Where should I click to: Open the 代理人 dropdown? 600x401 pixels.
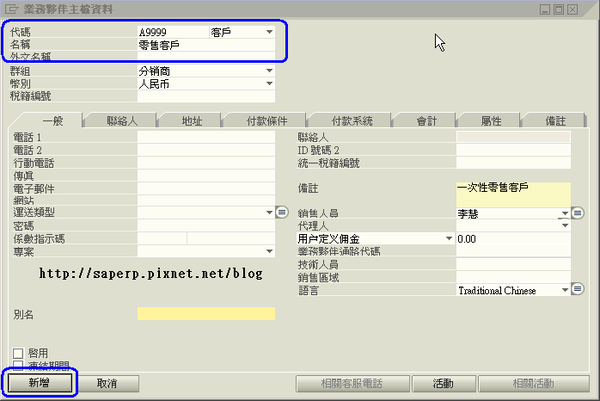565,225
